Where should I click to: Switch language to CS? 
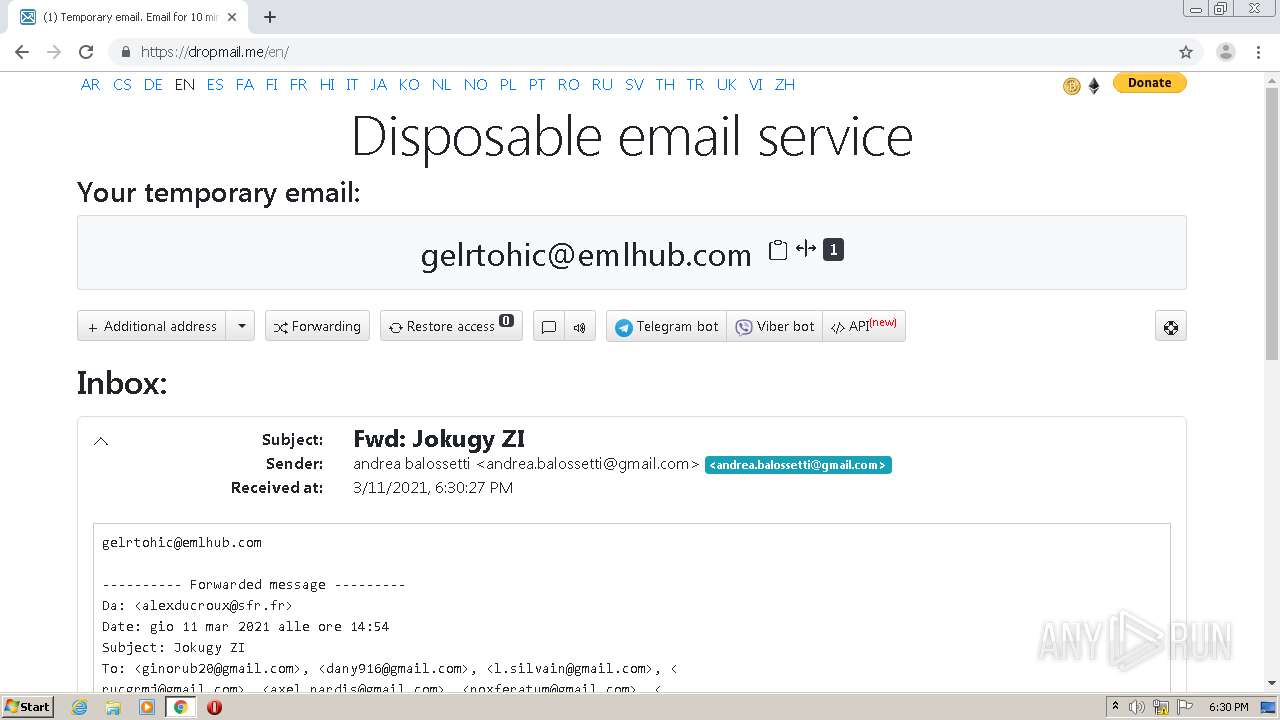tap(122, 85)
